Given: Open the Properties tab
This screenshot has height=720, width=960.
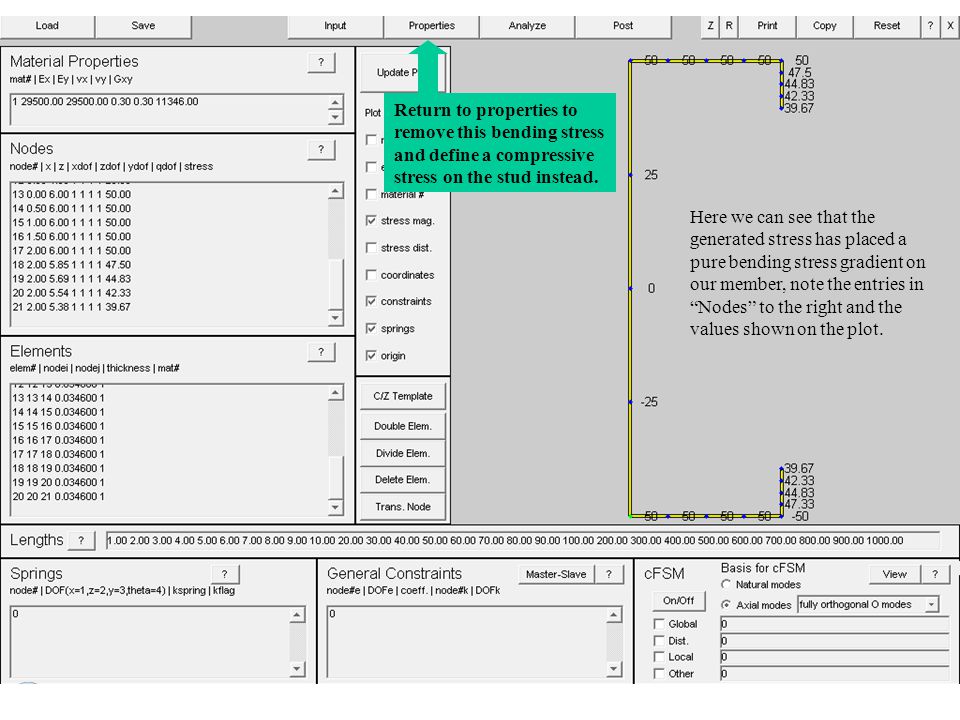Looking at the screenshot, I should coord(431,26).
